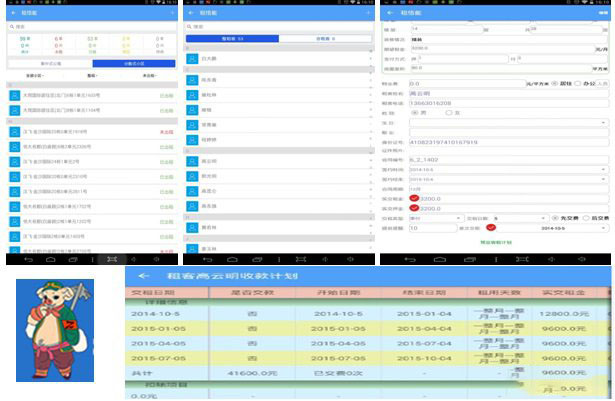Tap back arrow in middle tenant list header
This screenshot has height=401, width=615.
(192, 12)
